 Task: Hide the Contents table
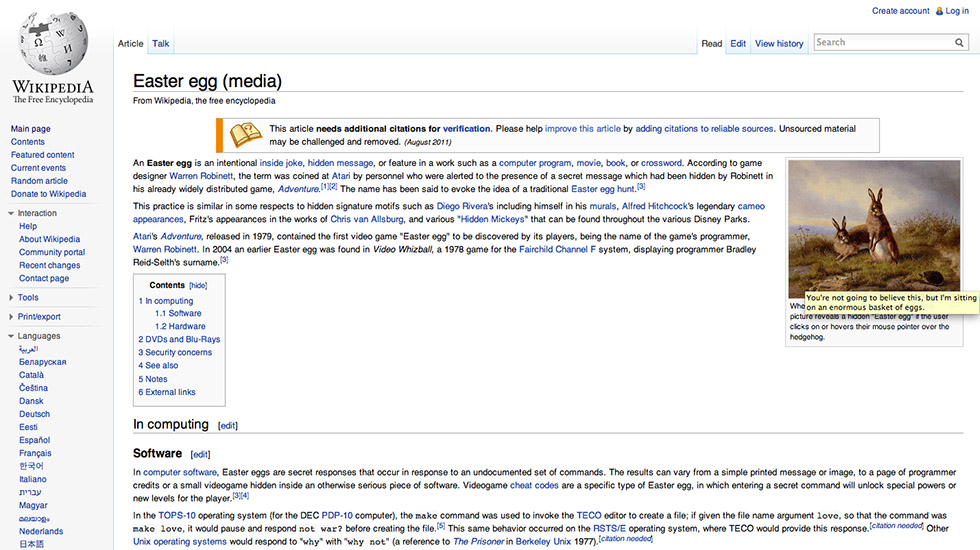pos(198,285)
